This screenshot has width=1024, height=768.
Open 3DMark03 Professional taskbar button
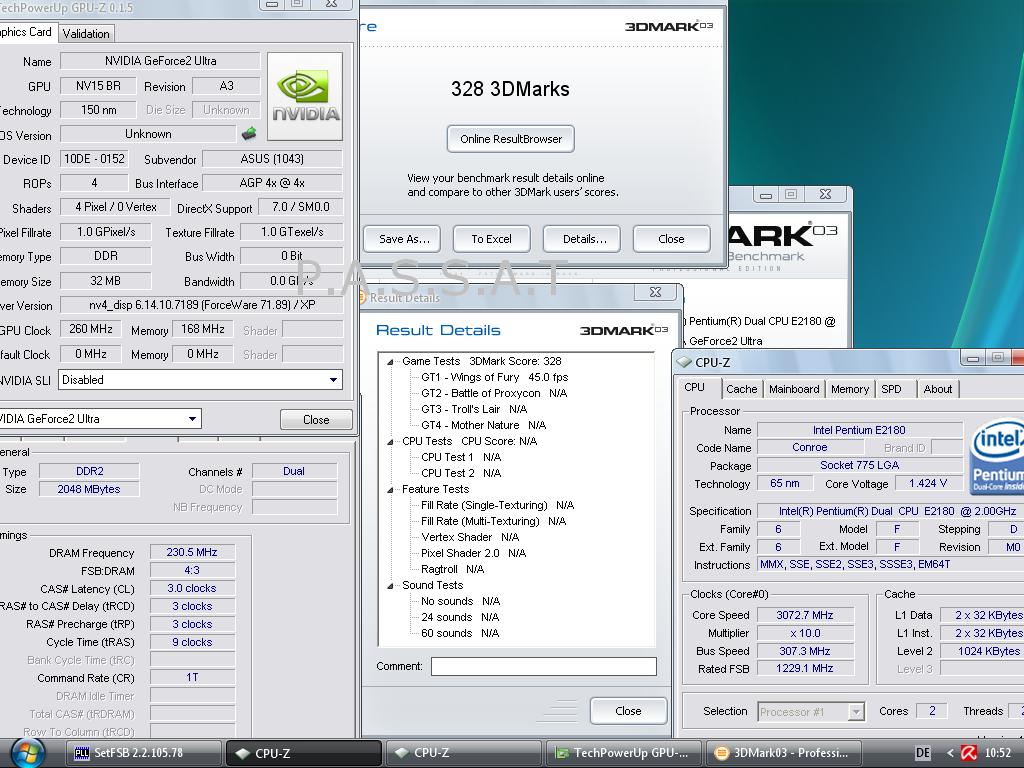point(783,753)
